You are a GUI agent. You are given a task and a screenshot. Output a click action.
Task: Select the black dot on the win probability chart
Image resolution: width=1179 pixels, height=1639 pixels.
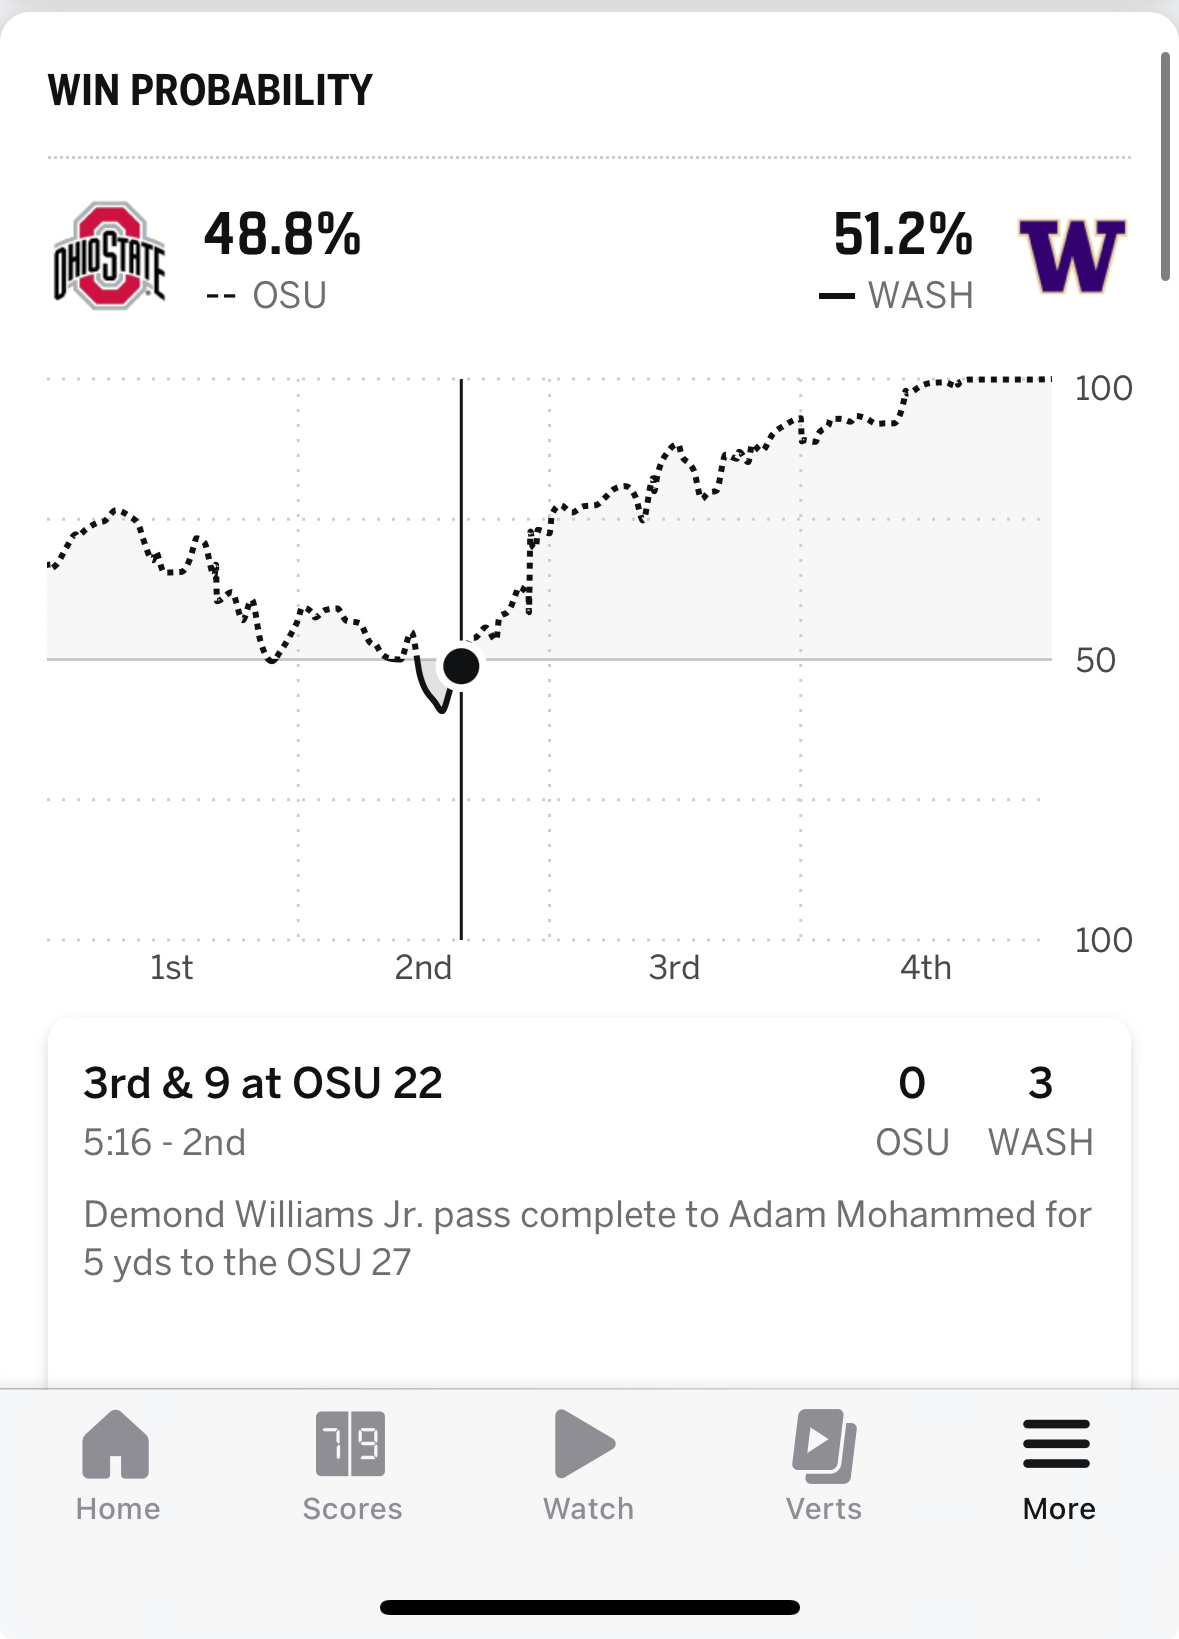point(461,666)
